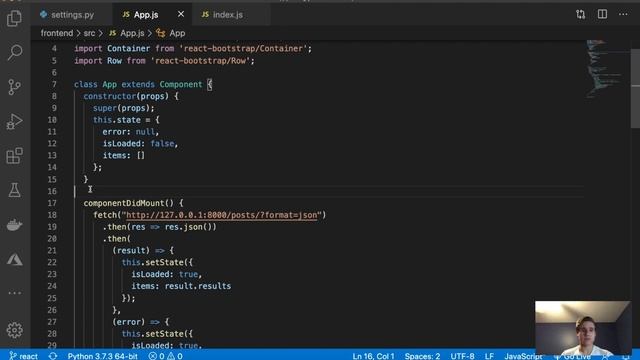The image size is (640, 360).
Task: Open the Search view in activity bar
Action: (15, 53)
